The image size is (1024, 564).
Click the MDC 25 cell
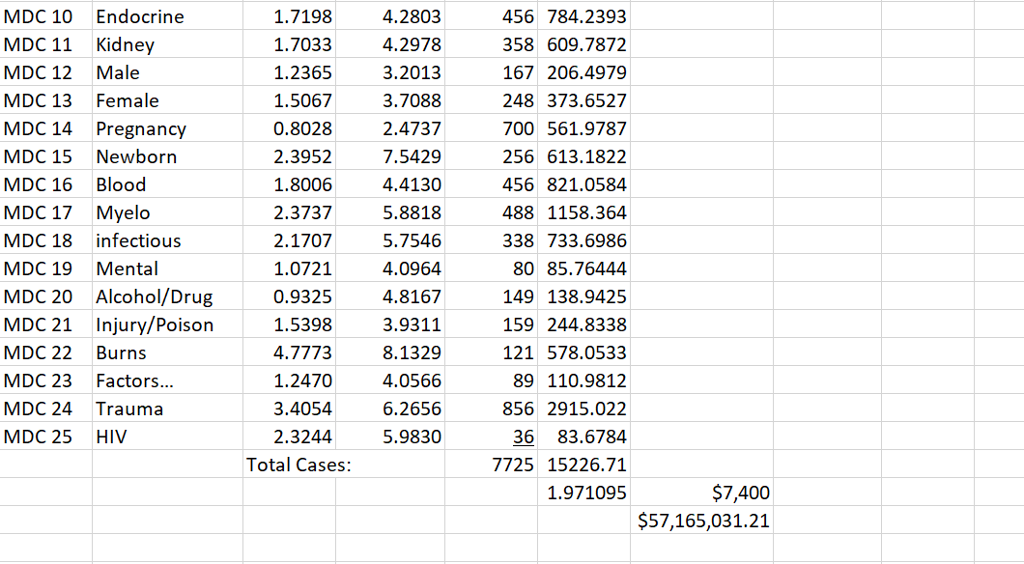point(46,437)
